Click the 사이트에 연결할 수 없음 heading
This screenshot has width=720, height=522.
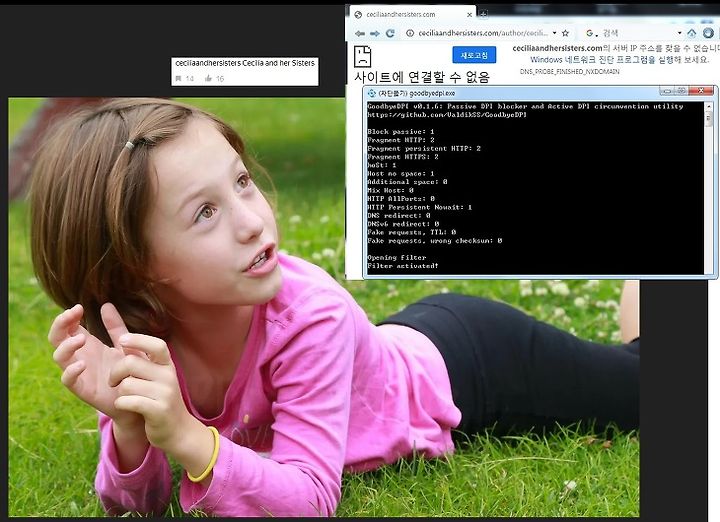pyautogui.click(x=422, y=77)
